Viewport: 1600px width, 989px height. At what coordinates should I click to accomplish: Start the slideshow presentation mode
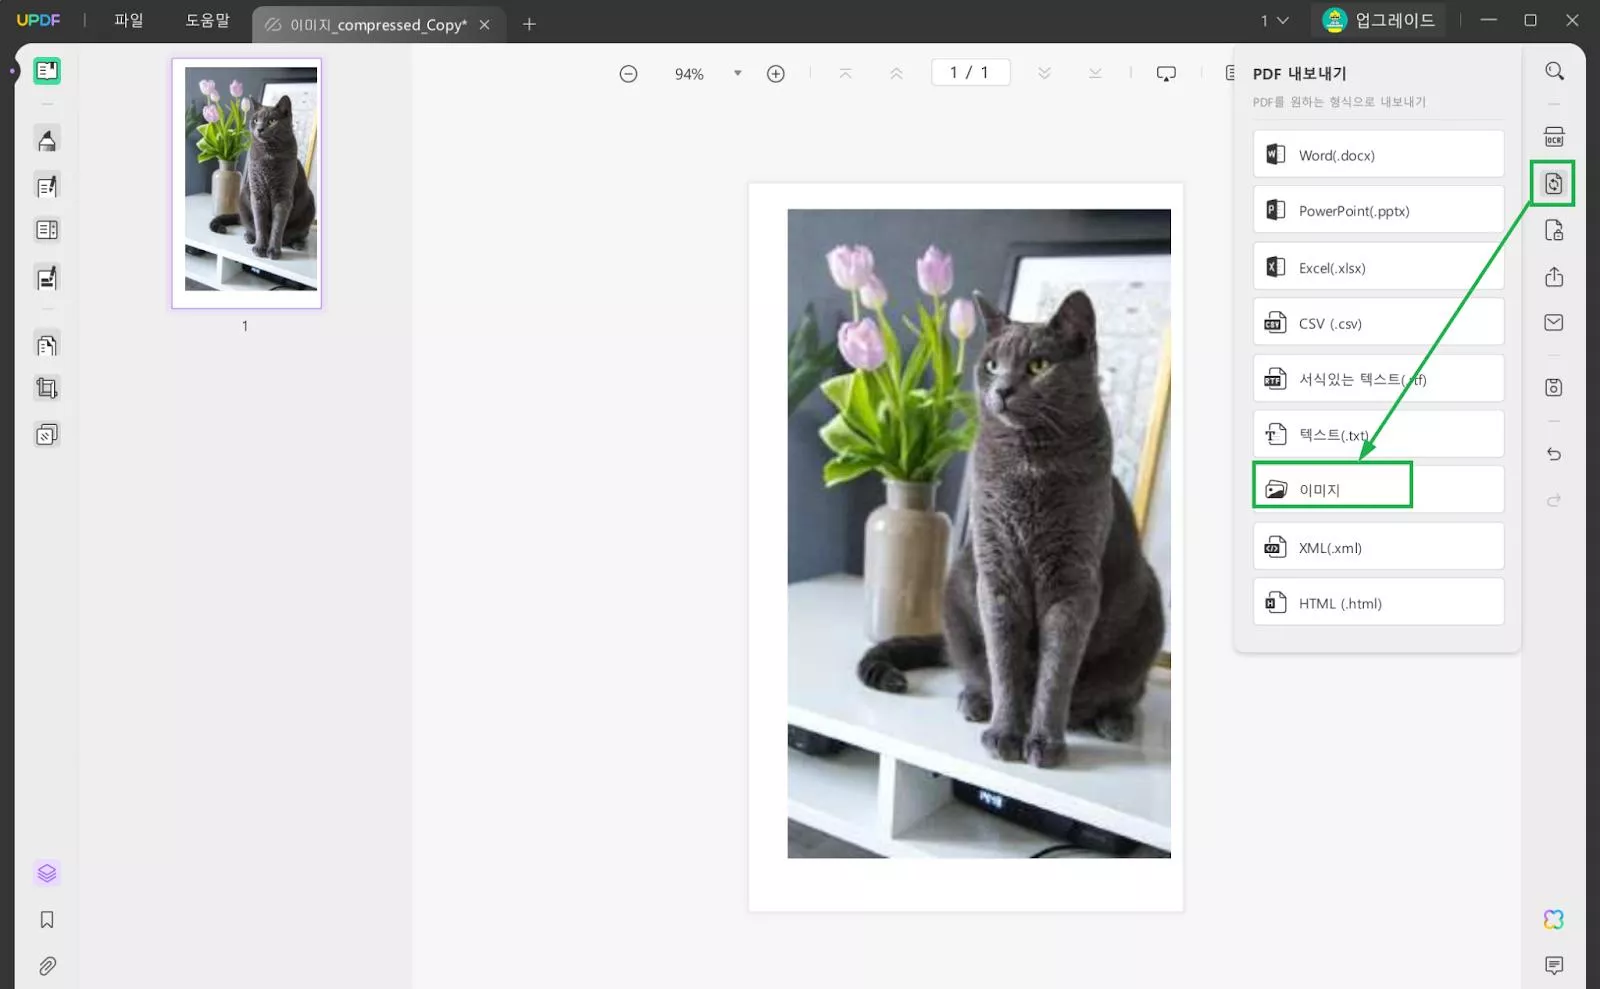click(x=1166, y=74)
